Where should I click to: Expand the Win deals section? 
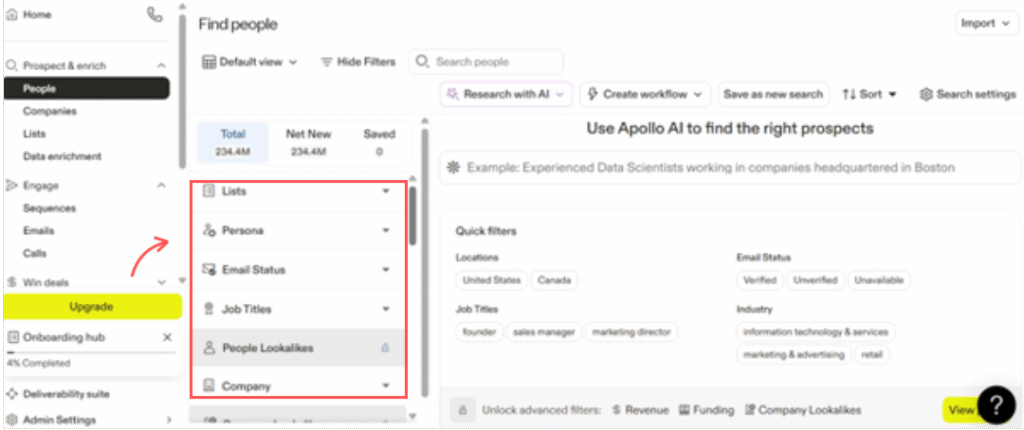coord(161,282)
